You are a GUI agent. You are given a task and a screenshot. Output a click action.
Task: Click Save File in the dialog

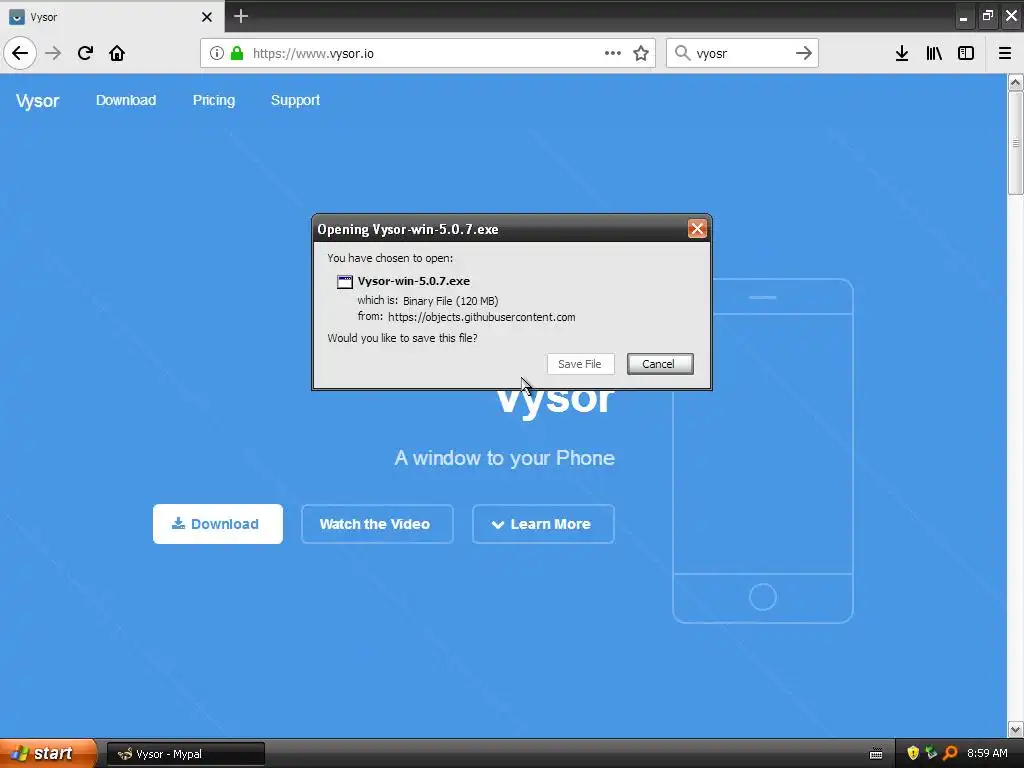(x=580, y=364)
